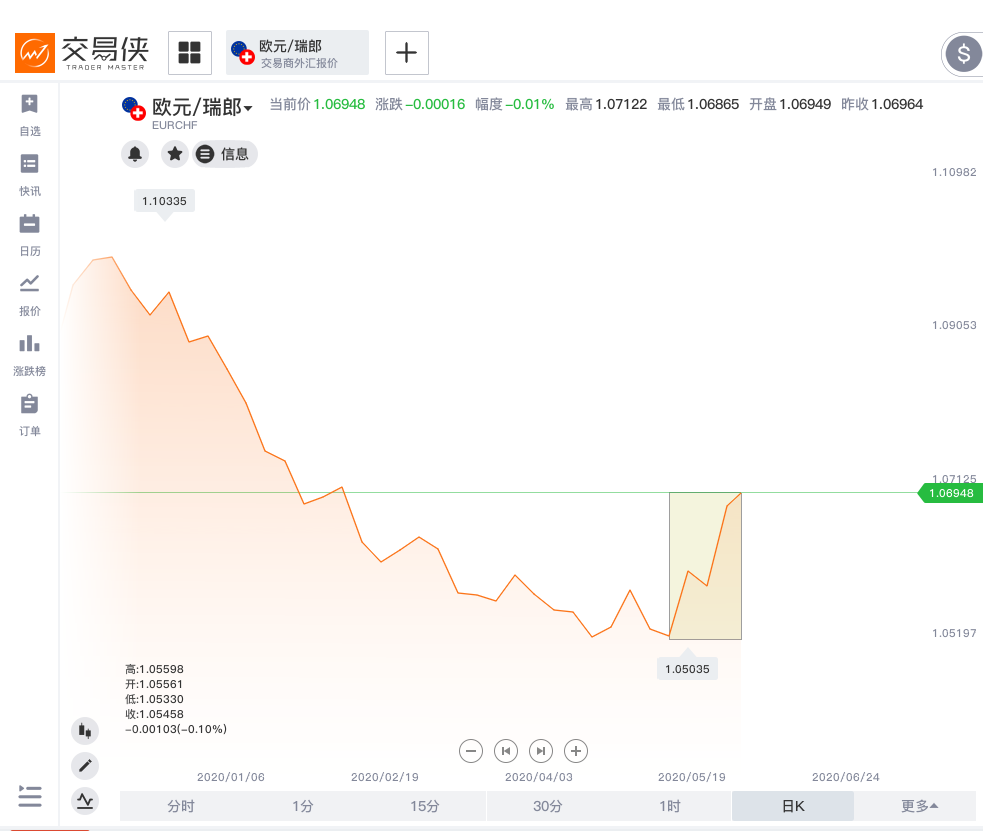The image size is (983, 831).
Task: Open the grid layout view icon
Action: [x=189, y=53]
